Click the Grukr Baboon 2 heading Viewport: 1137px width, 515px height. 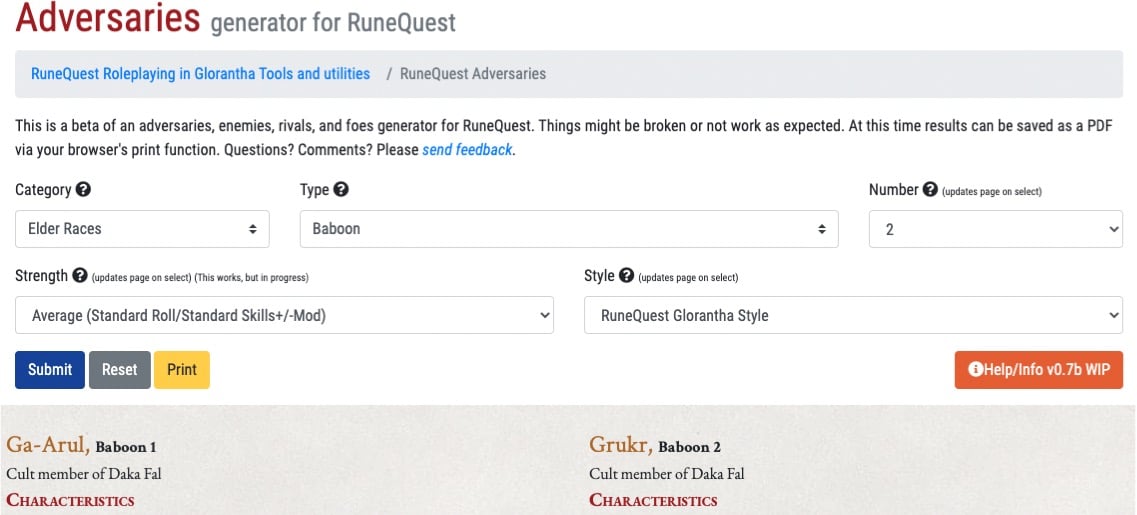coord(655,445)
